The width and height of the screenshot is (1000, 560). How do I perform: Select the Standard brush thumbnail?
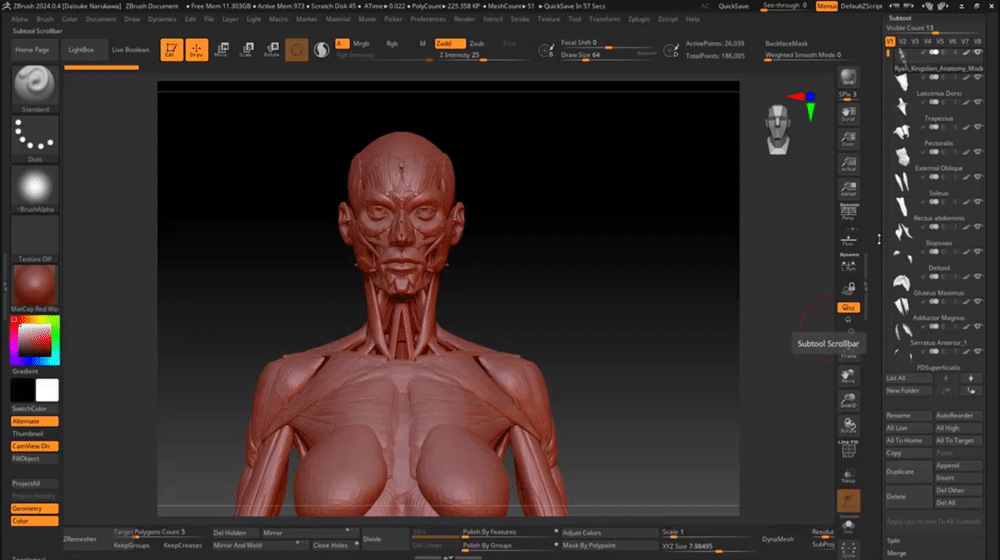(35, 84)
